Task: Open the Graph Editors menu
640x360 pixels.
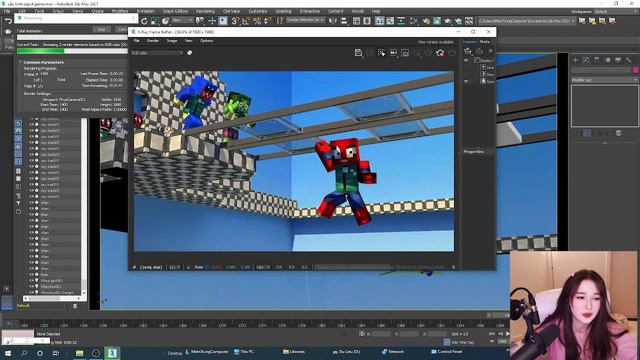Action: [x=176, y=11]
